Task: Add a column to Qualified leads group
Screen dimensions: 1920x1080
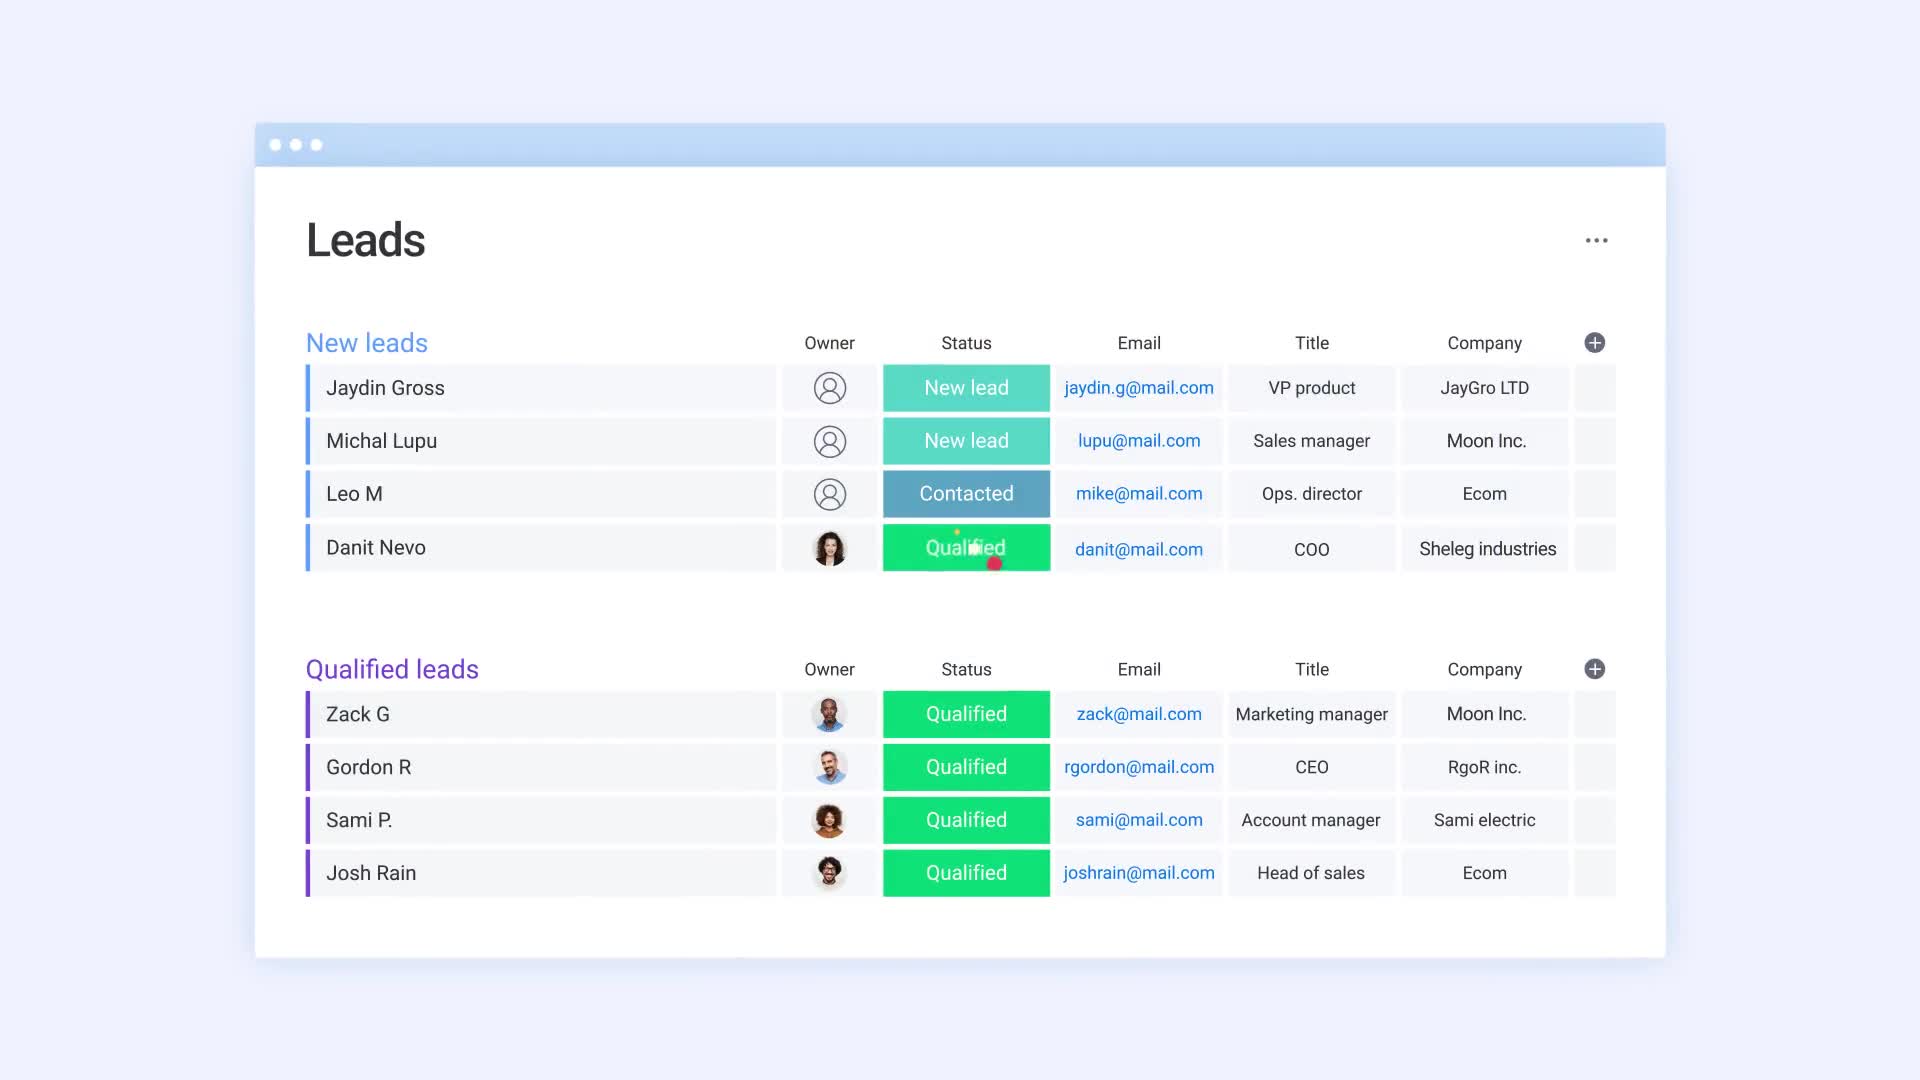Action: [x=1594, y=669]
